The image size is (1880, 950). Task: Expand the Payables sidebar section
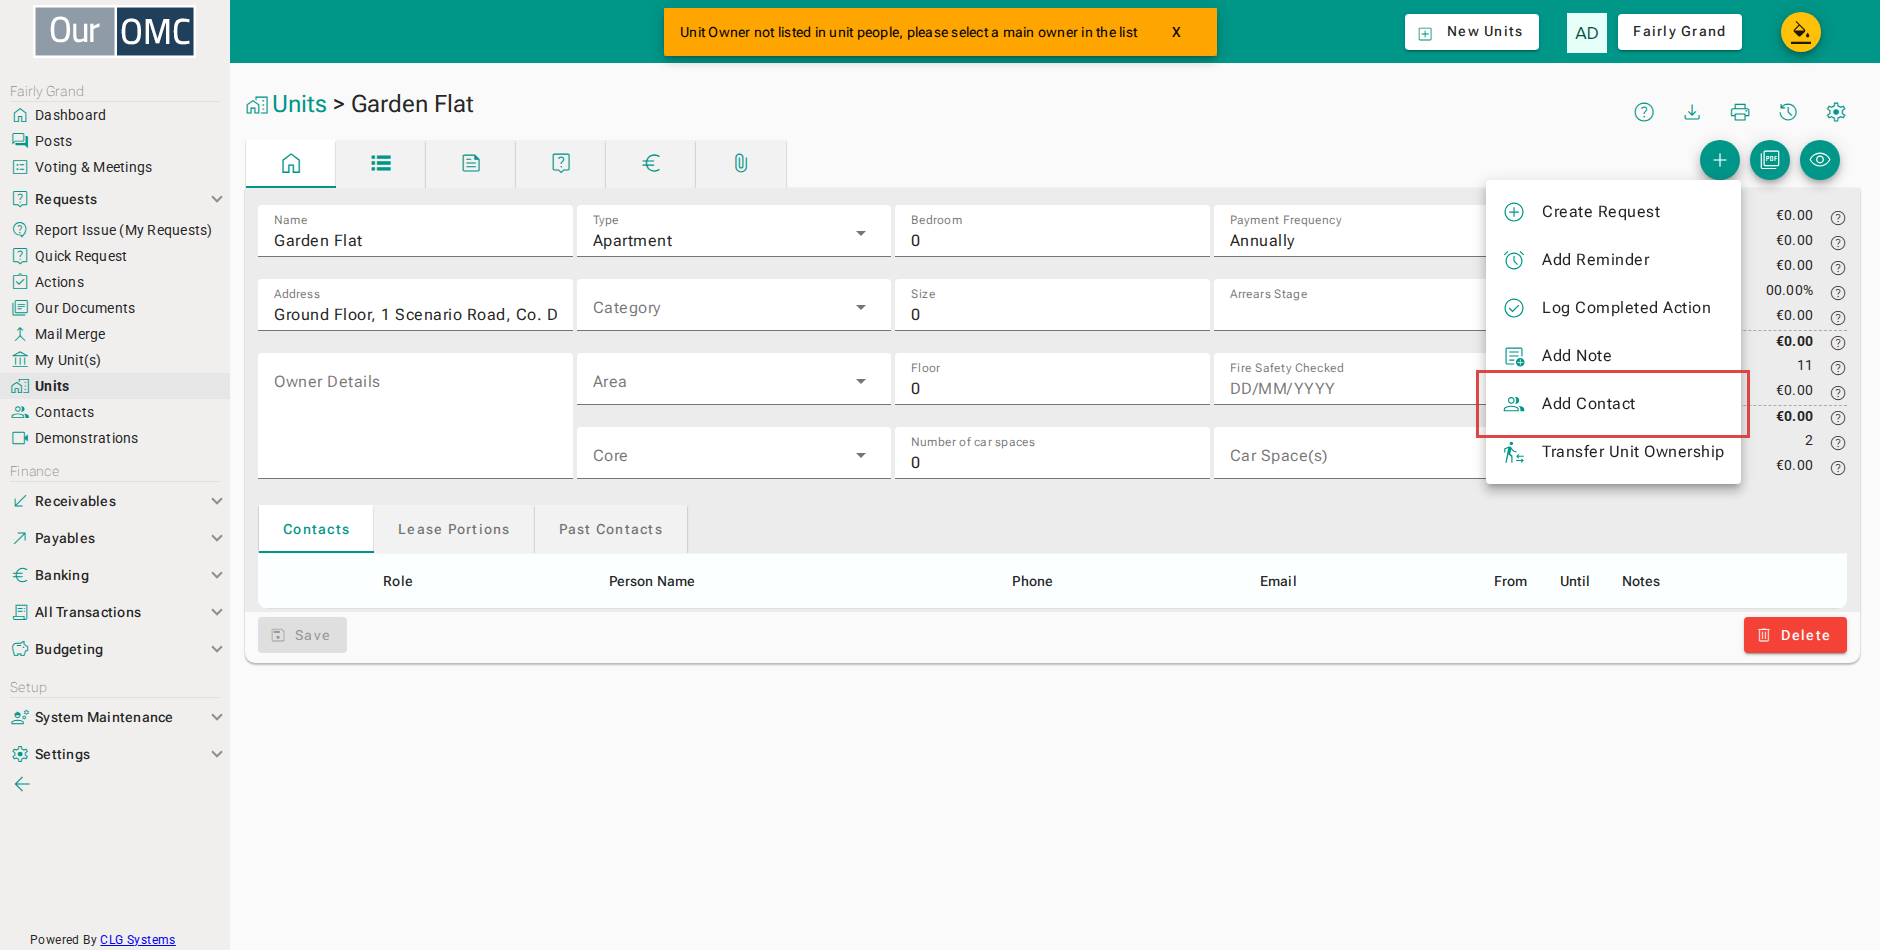coord(115,538)
